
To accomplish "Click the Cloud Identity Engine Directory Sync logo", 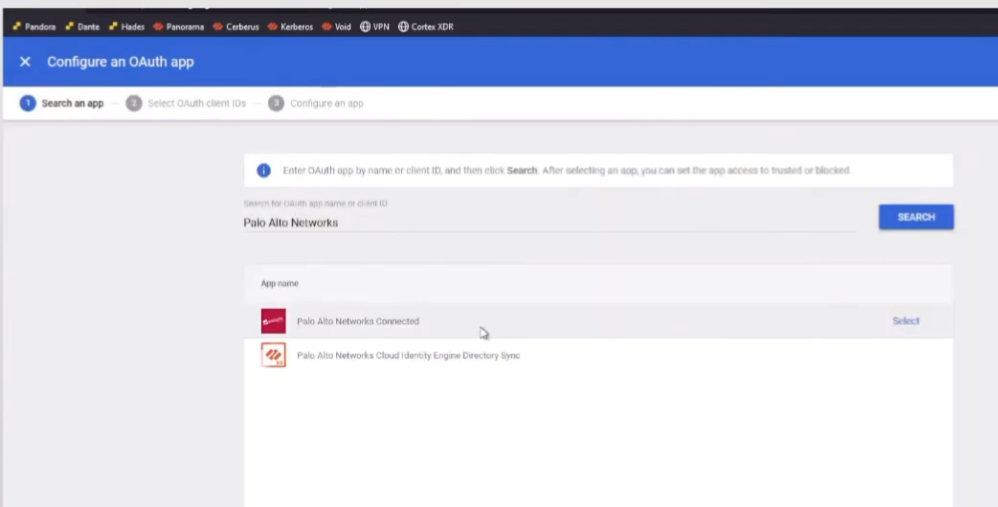I will [x=273, y=355].
